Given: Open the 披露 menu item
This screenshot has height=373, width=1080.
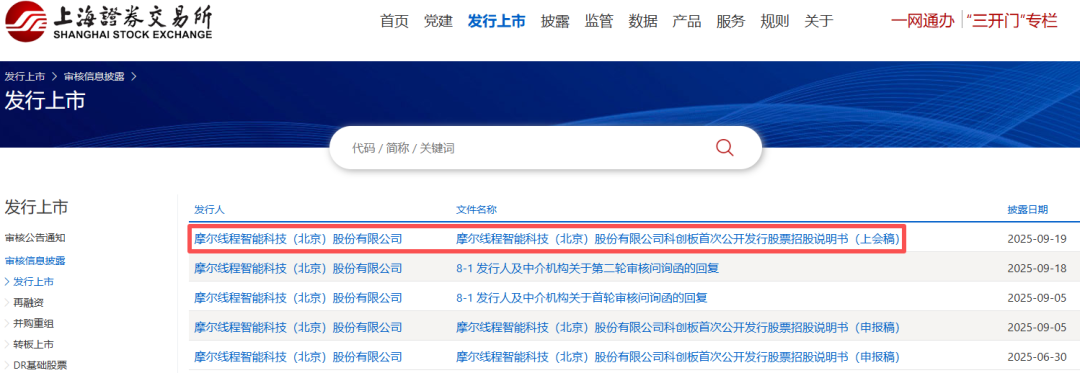Looking at the screenshot, I should coord(555,21).
